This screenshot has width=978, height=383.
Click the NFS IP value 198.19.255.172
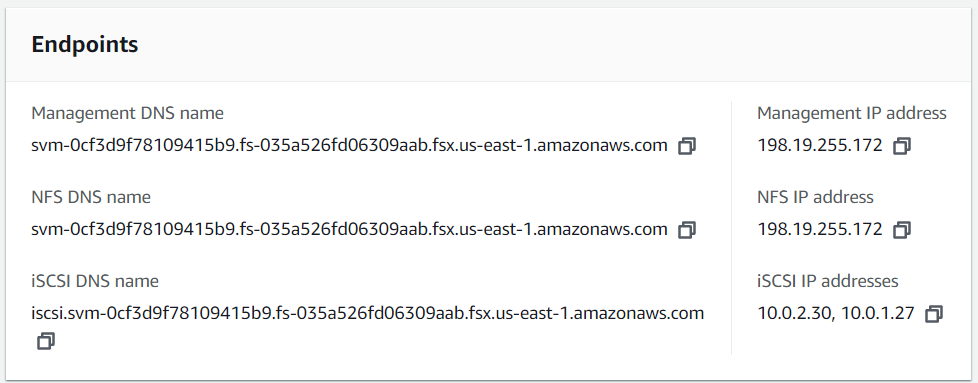[820, 230]
